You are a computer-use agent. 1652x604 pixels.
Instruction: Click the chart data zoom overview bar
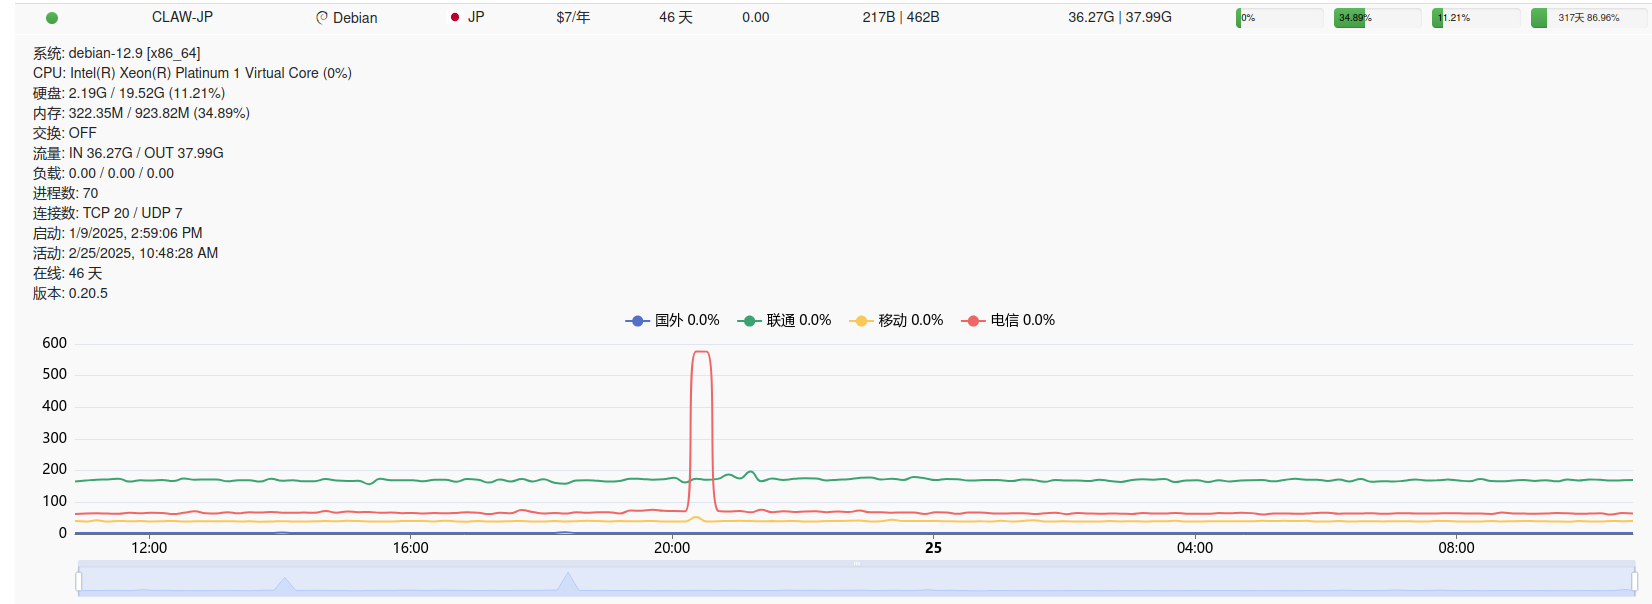coord(856,581)
